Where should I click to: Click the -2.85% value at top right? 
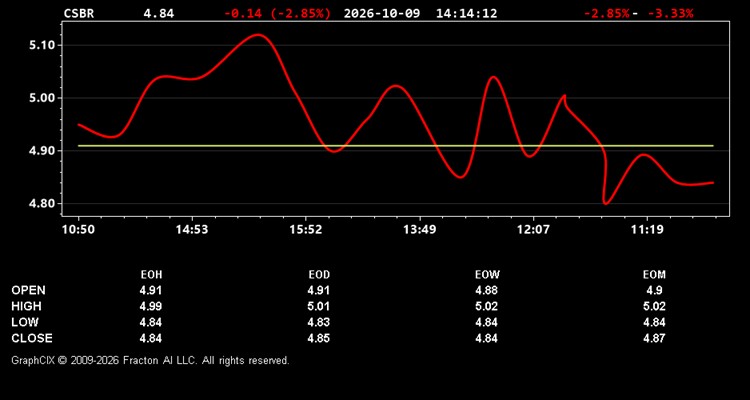click(x=607, y=13)
